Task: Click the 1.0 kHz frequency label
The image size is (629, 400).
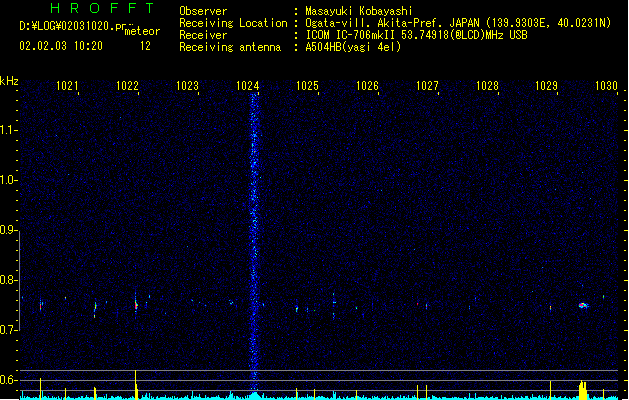Action: tap(9, 180)
